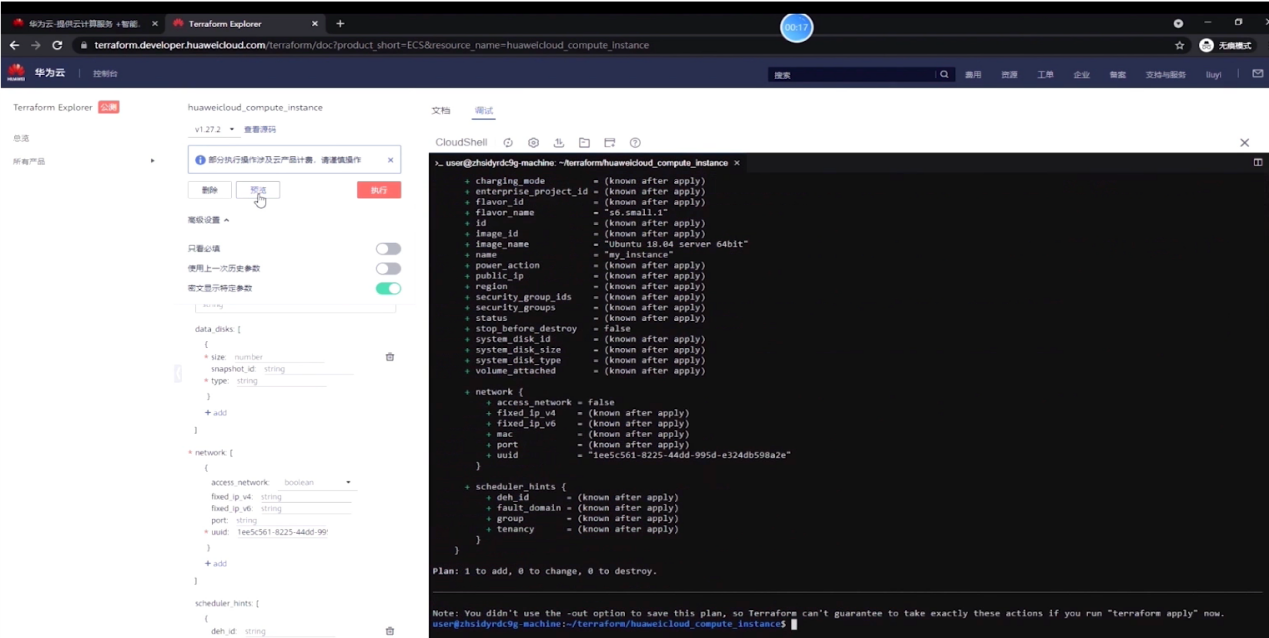Open the v1.27.2 version dropdown
The height and width of the screenshot is (638, 1269).
click(x=214, y=130)
